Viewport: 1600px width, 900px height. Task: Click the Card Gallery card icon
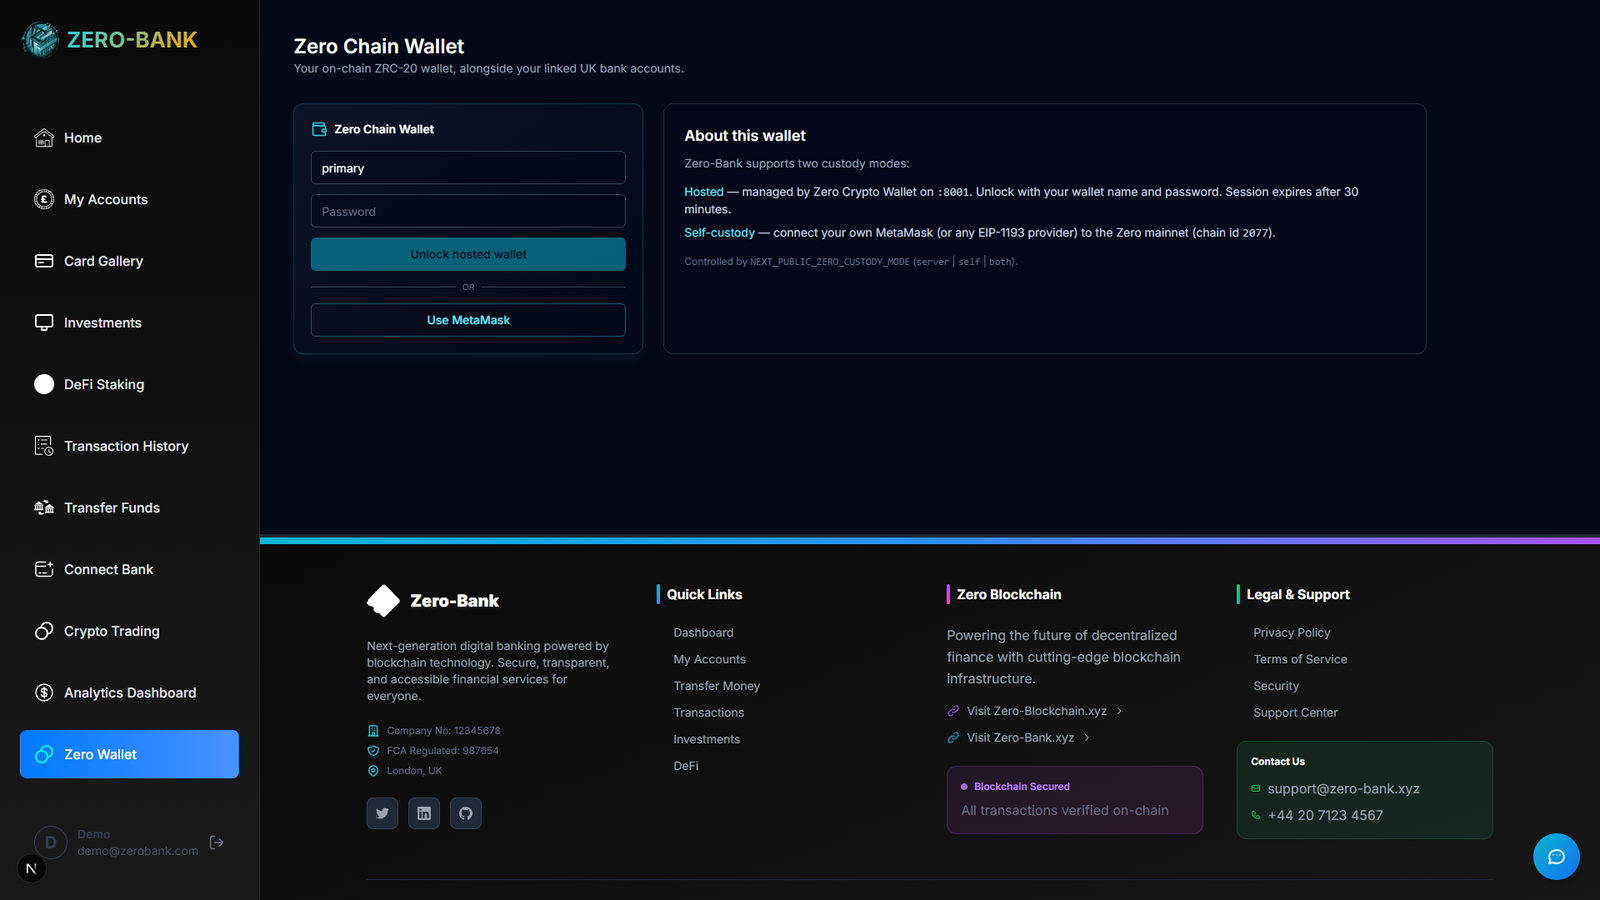(44, 261)
